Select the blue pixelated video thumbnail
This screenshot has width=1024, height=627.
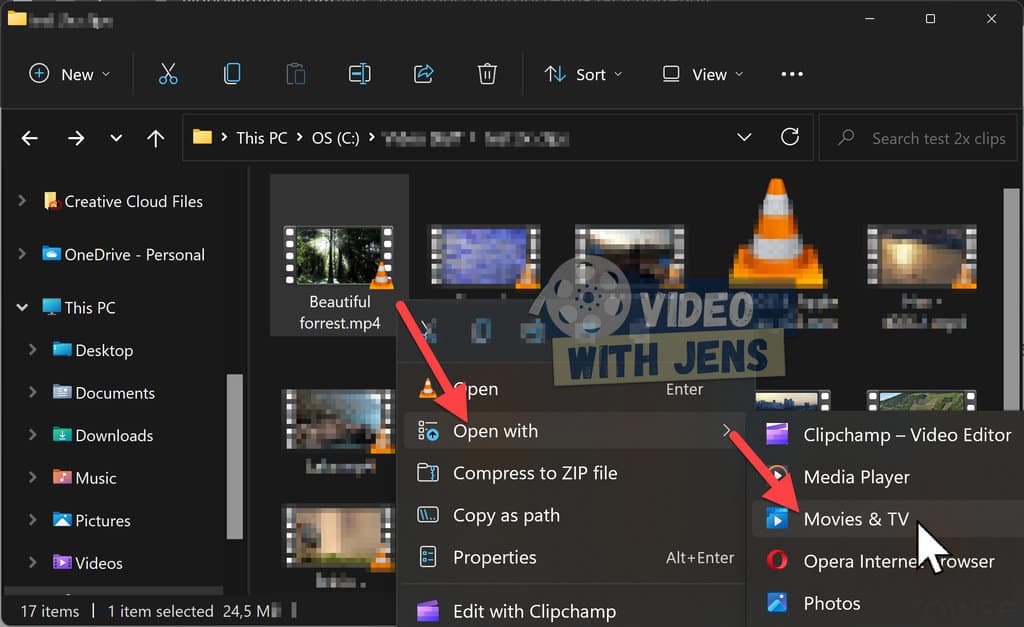485,255
